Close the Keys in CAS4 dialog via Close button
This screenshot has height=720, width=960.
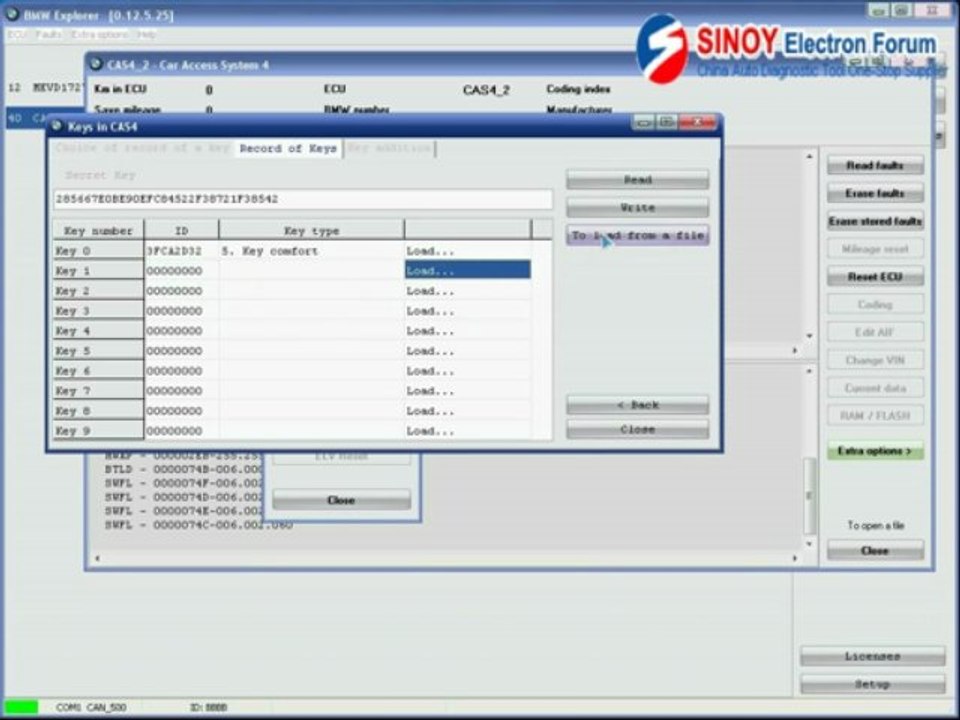pos(637,429)
